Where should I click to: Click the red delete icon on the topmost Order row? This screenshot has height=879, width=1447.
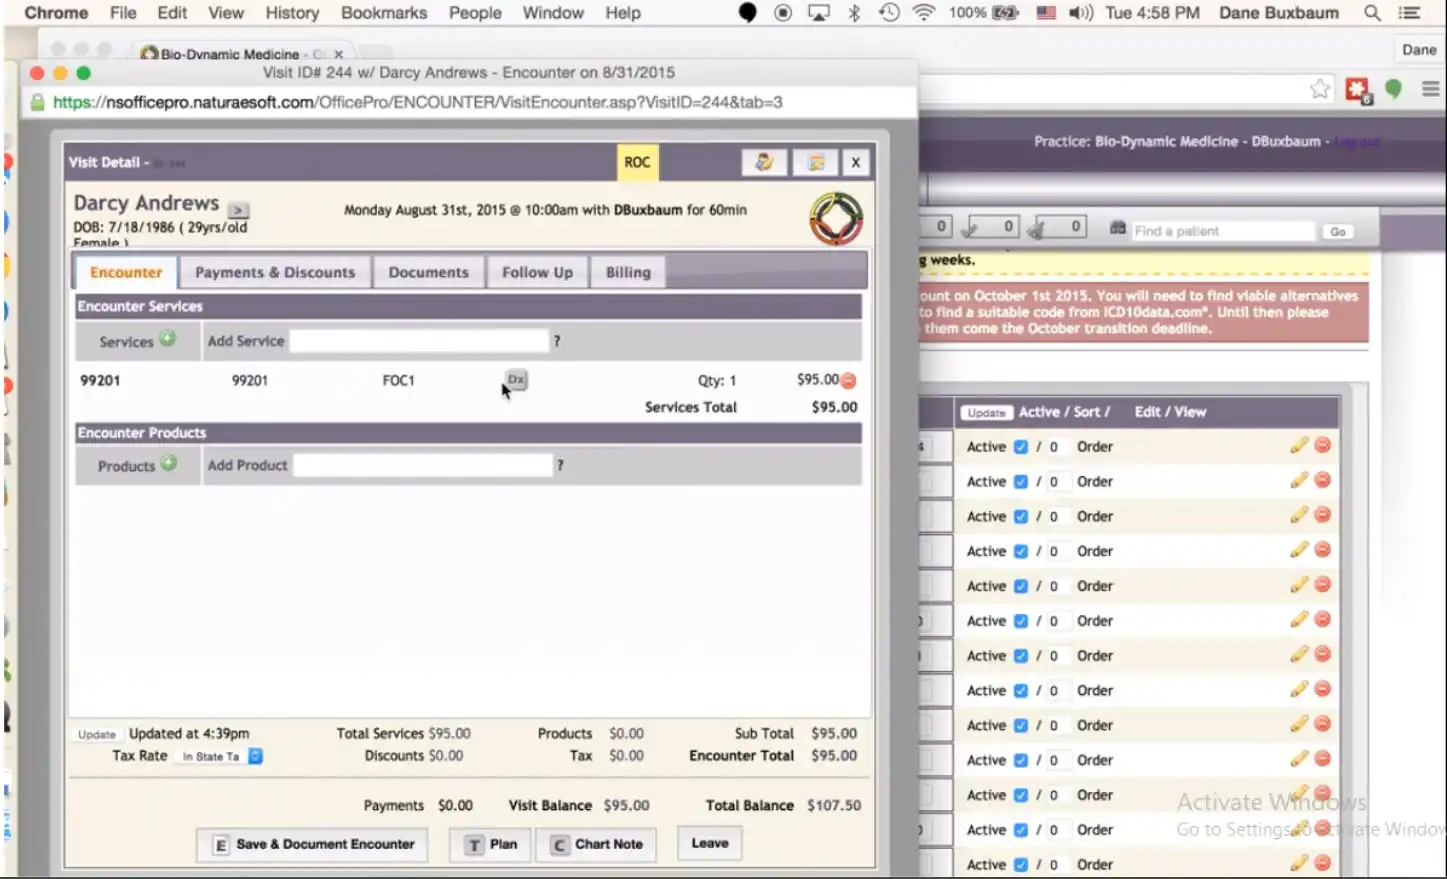tap(1322, 444)
